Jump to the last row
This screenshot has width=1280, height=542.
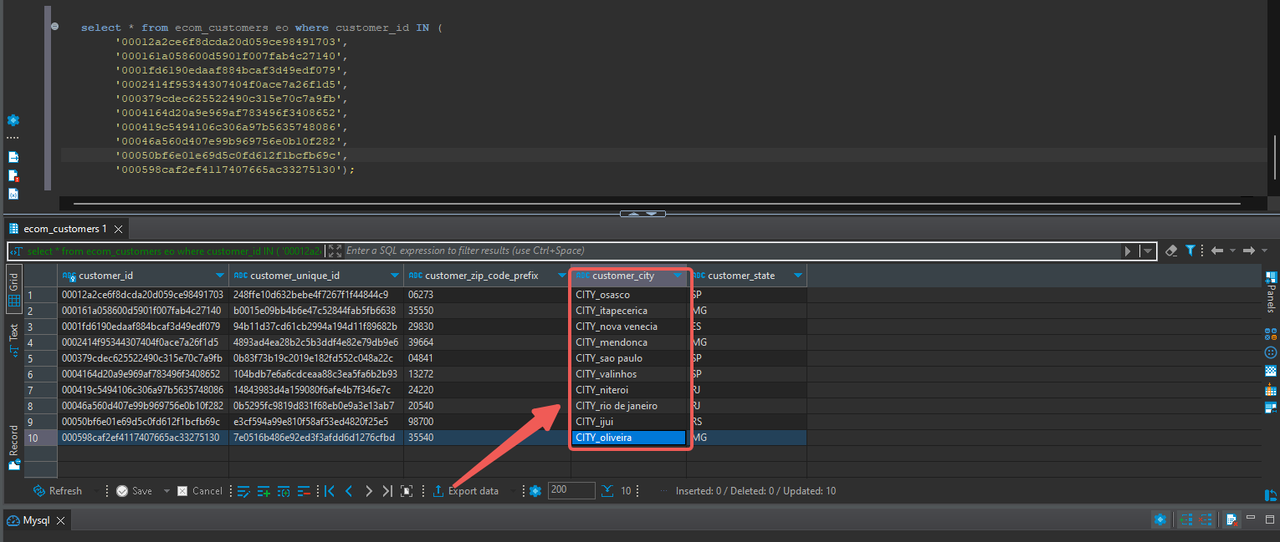coord(387,491)
